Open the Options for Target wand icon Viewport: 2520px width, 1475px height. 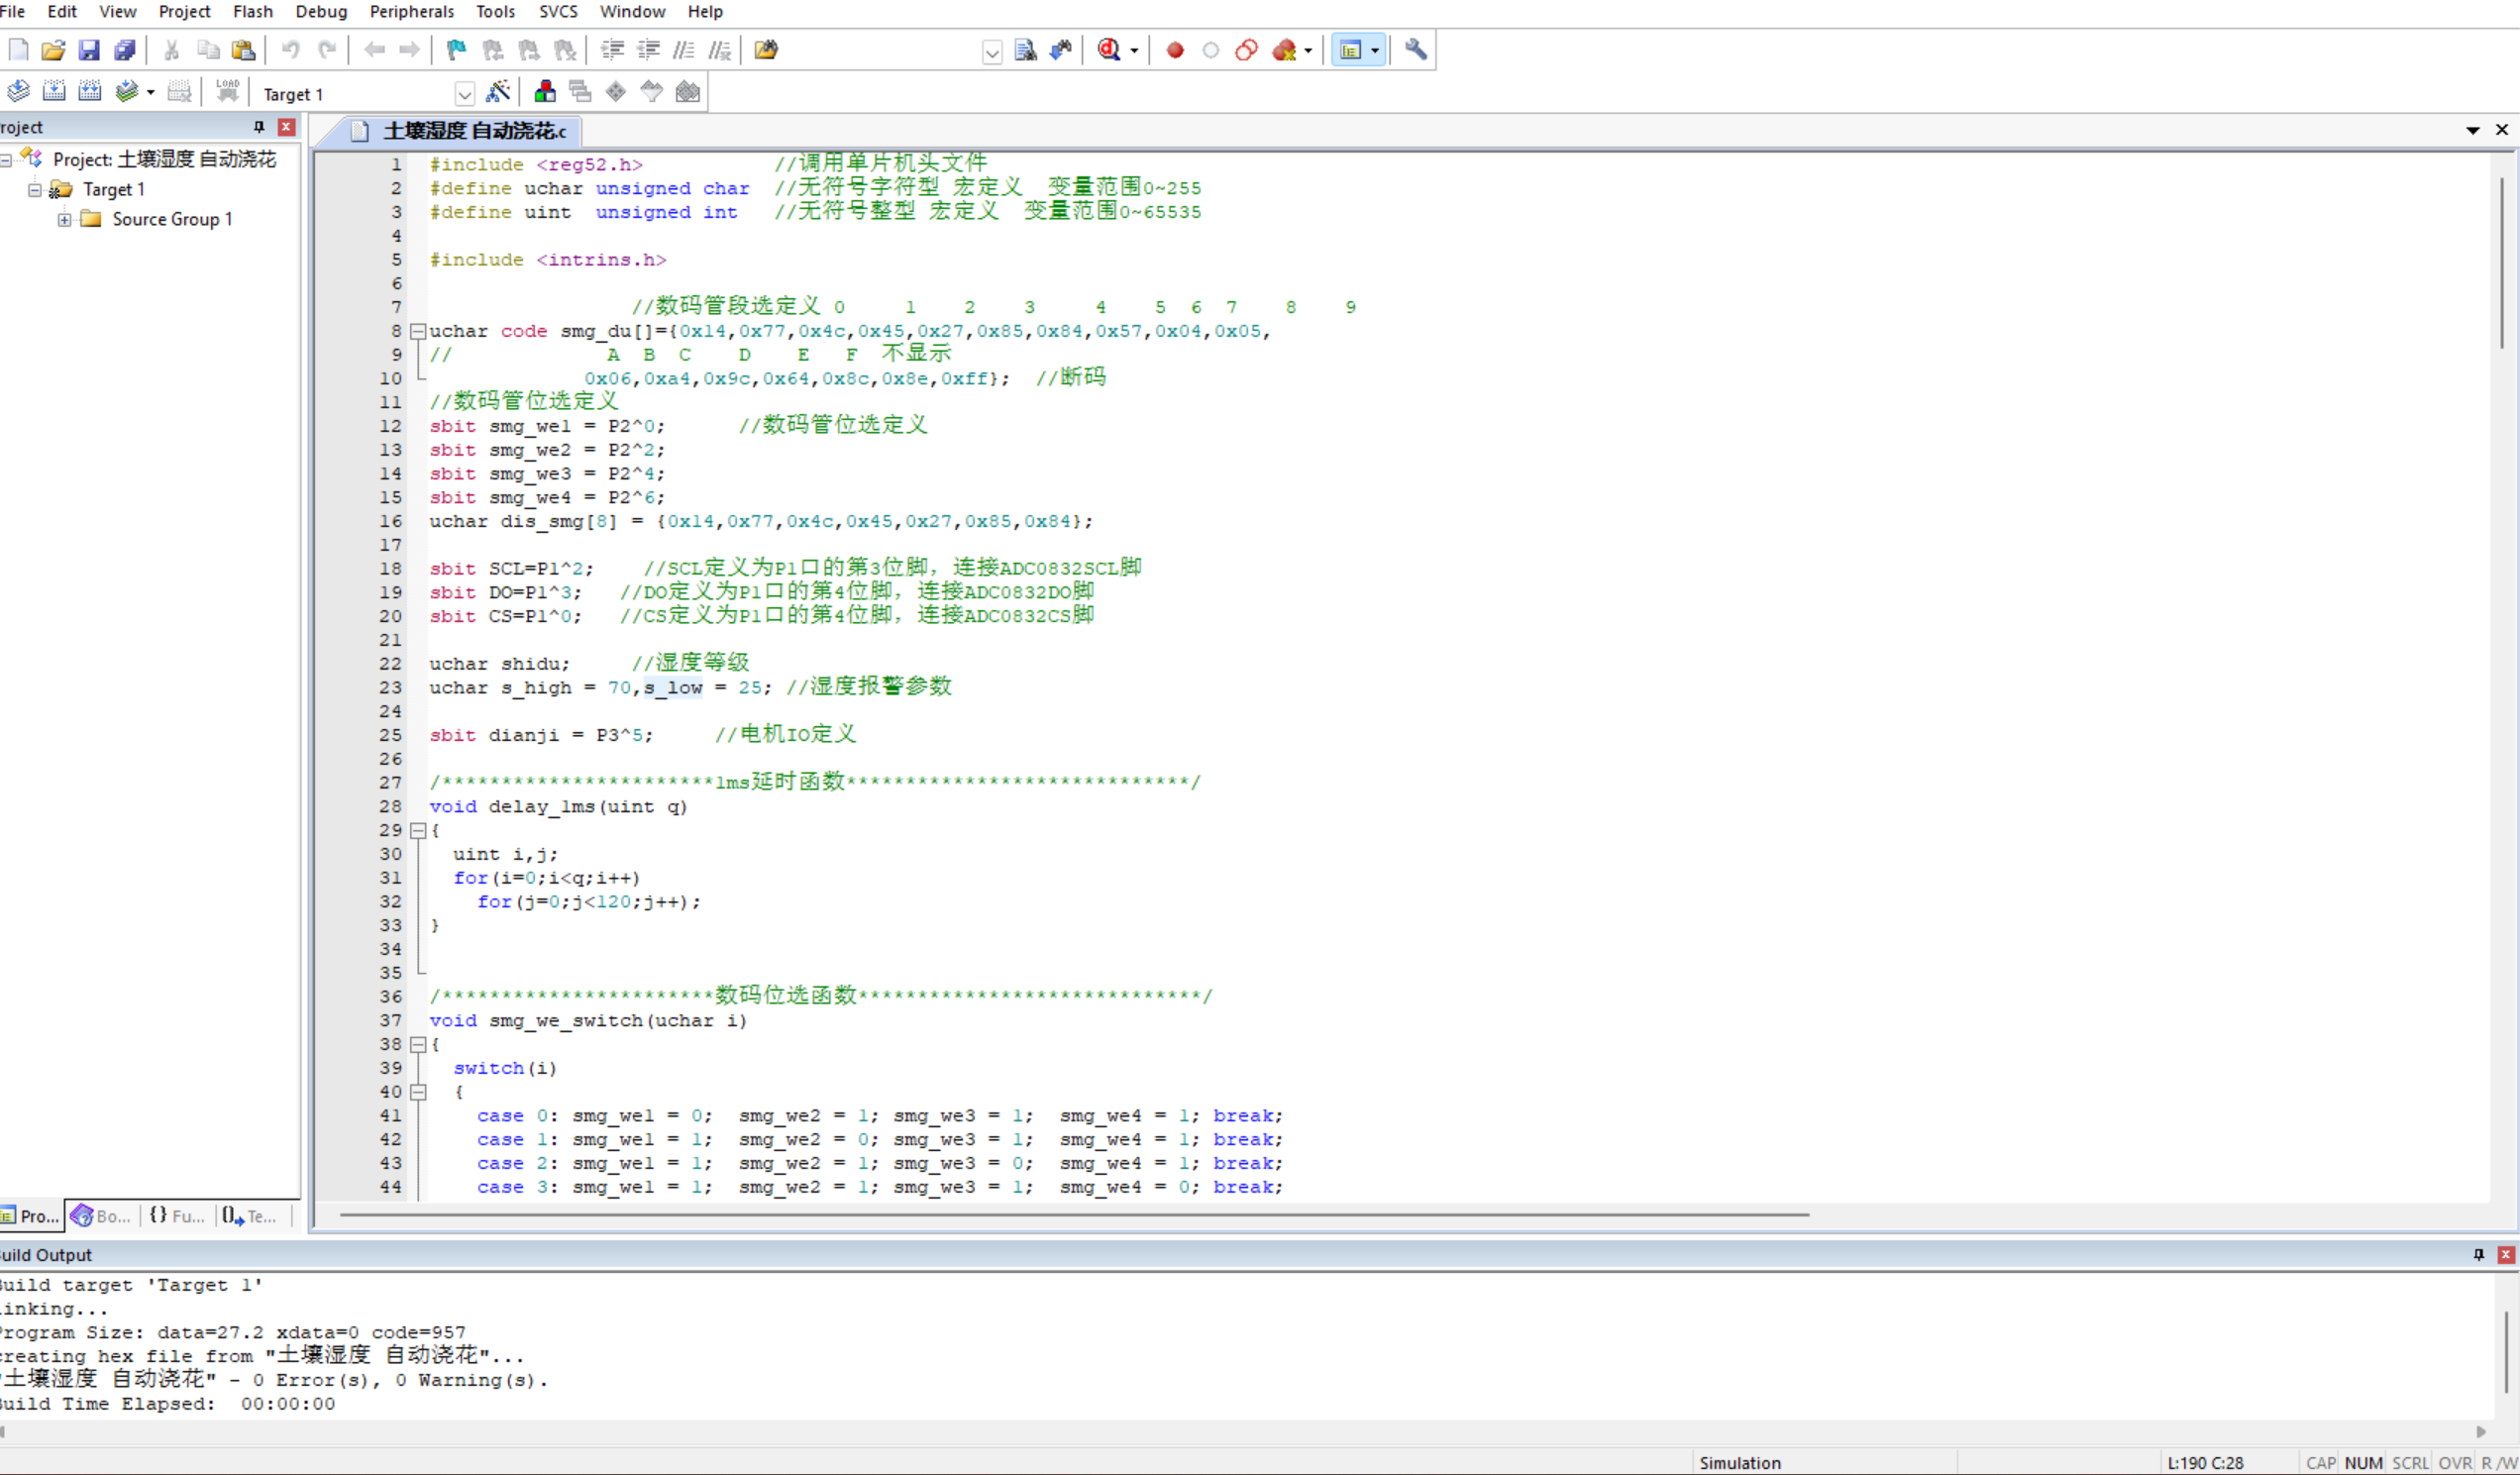tap(497, 92)
